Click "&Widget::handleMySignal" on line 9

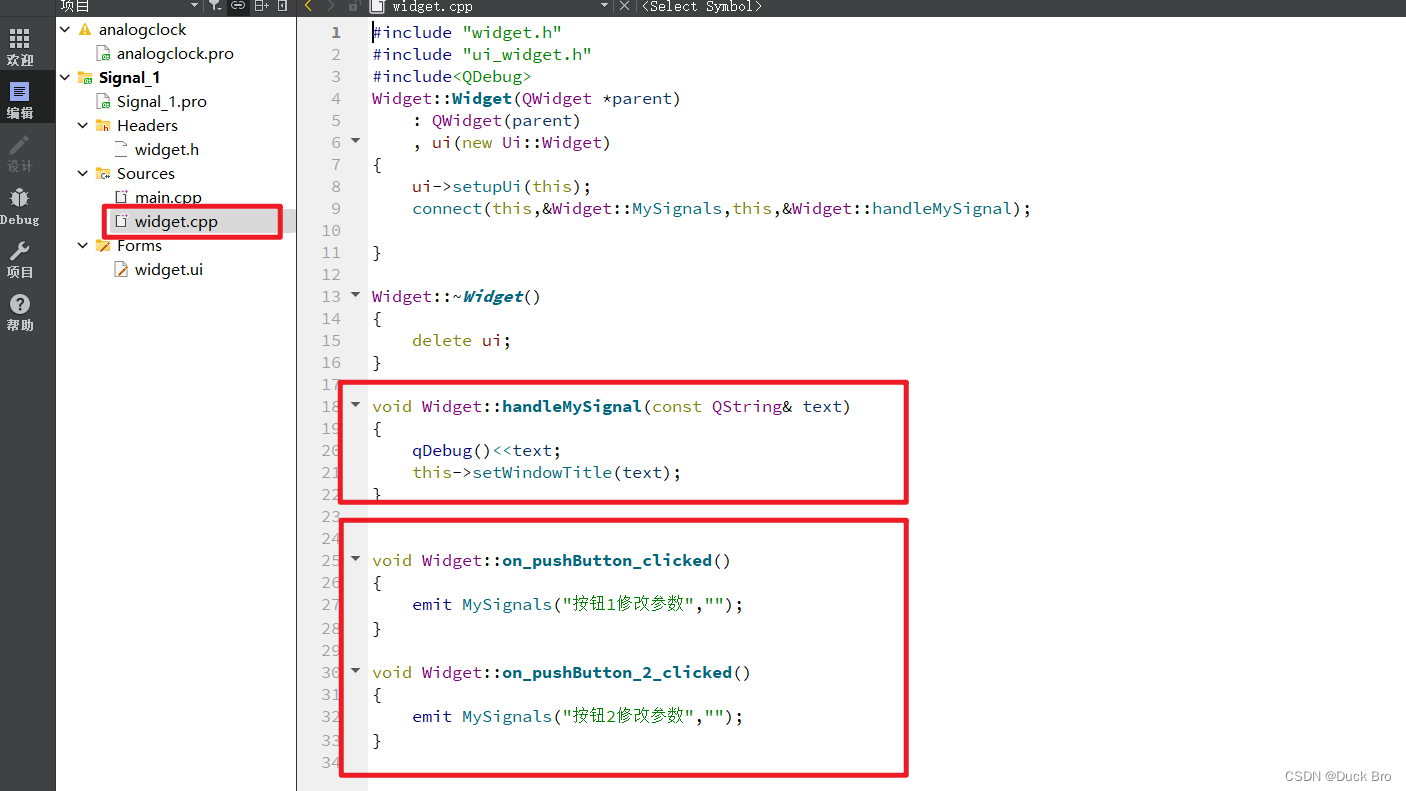point(896,208)
